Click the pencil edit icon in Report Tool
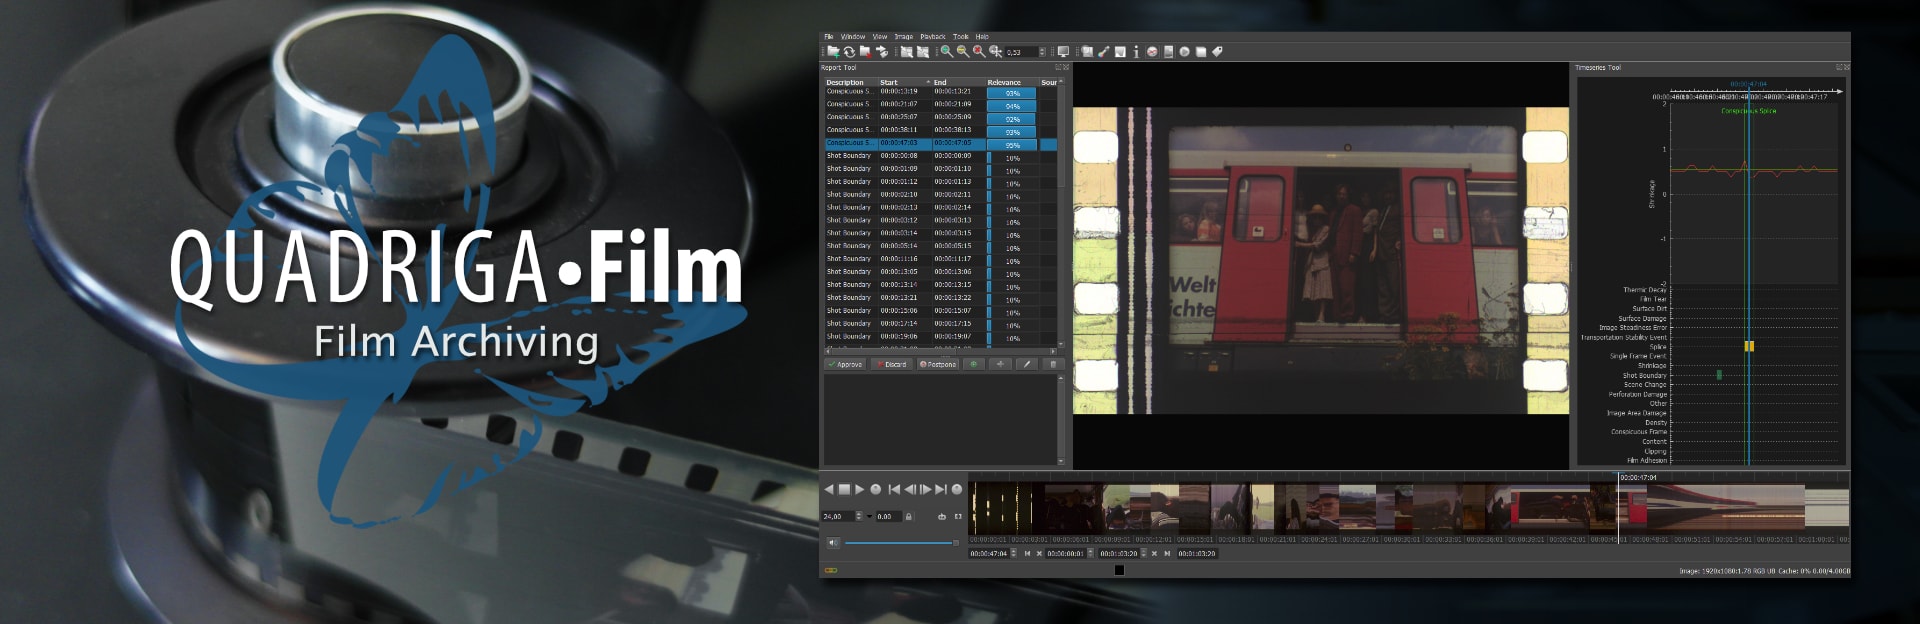Viewport: 1920px width, 624px height. click(1026, 364)
